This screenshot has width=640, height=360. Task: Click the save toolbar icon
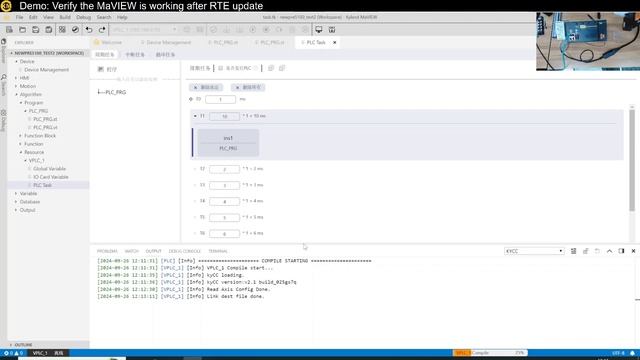[x=36, y=30]
